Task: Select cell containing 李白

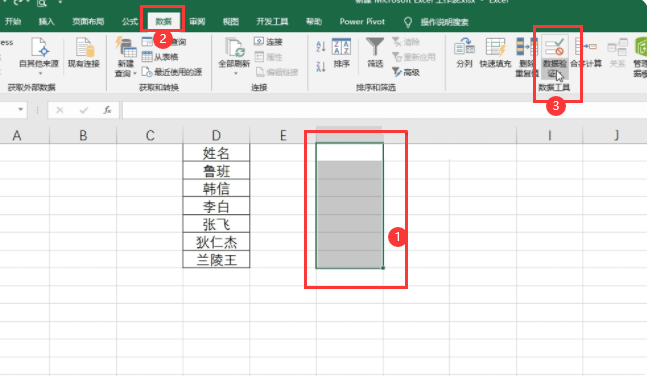Action: [x=216, y=206]
